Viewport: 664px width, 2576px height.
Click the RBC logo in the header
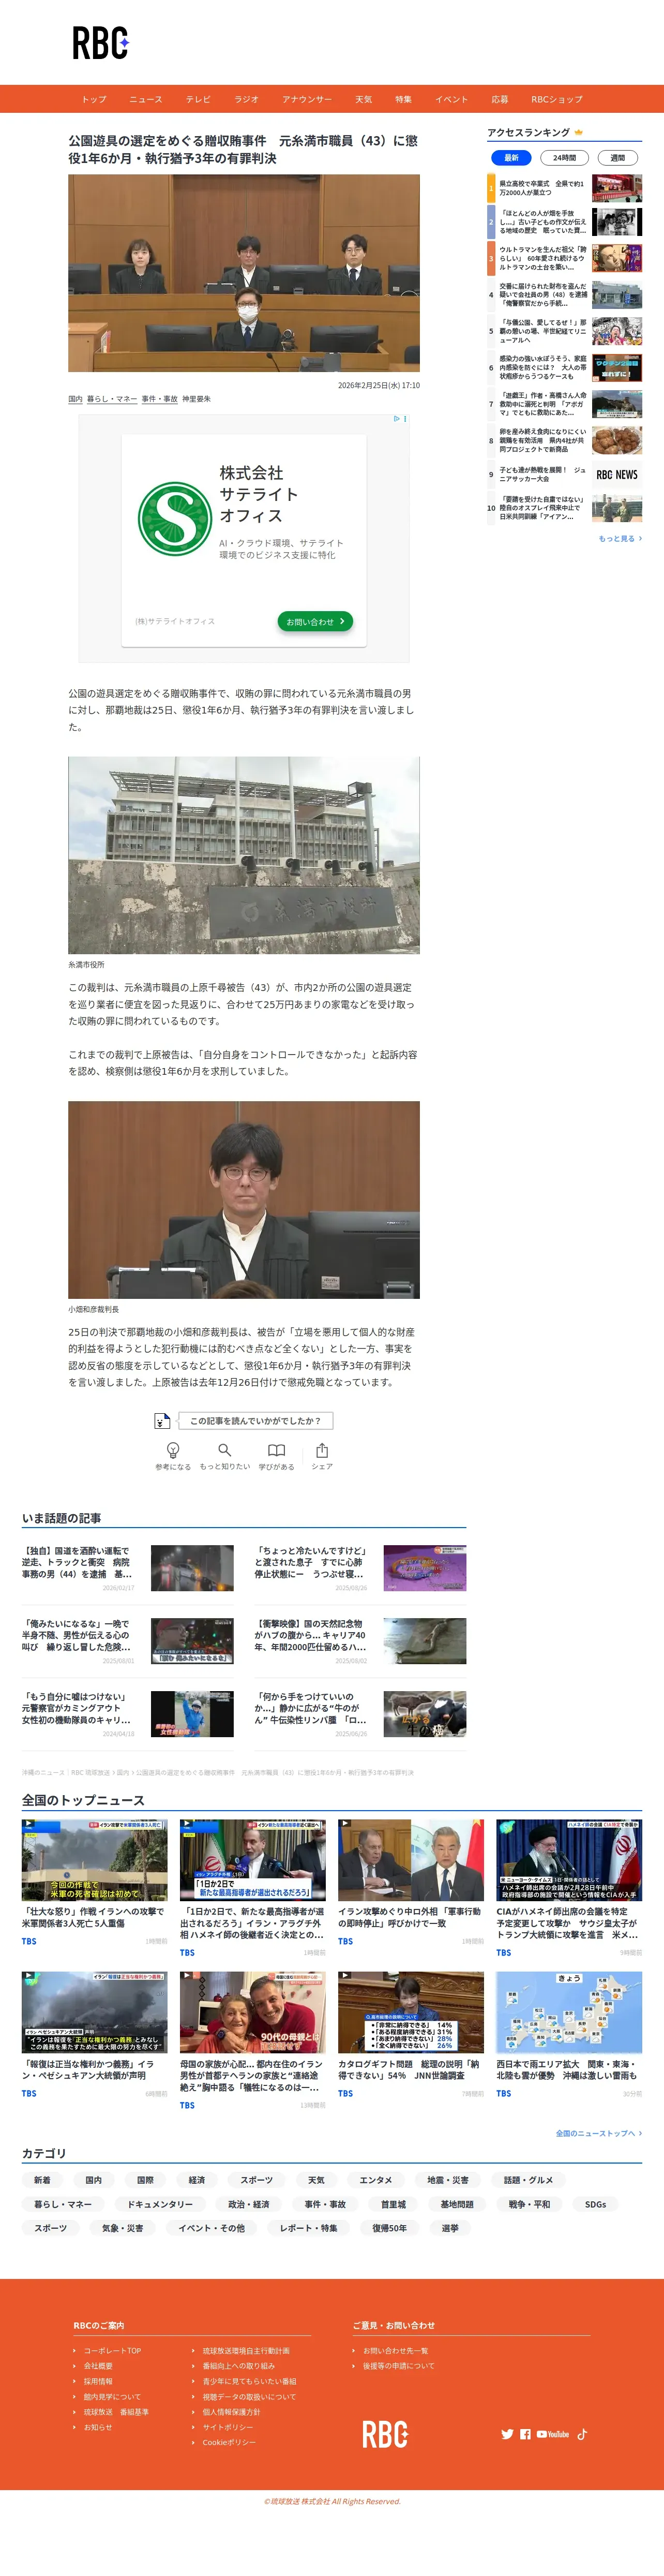coord(100,43)
